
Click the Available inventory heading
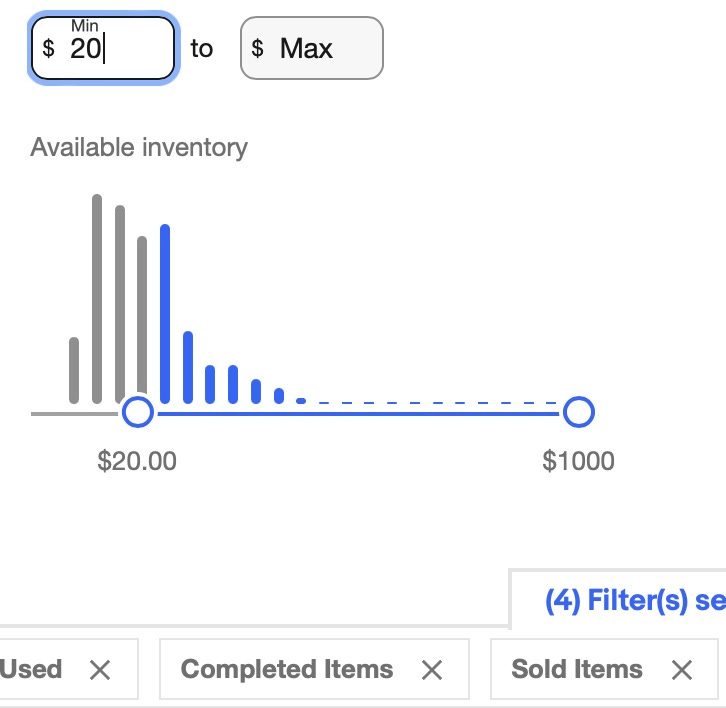(139, 148)
